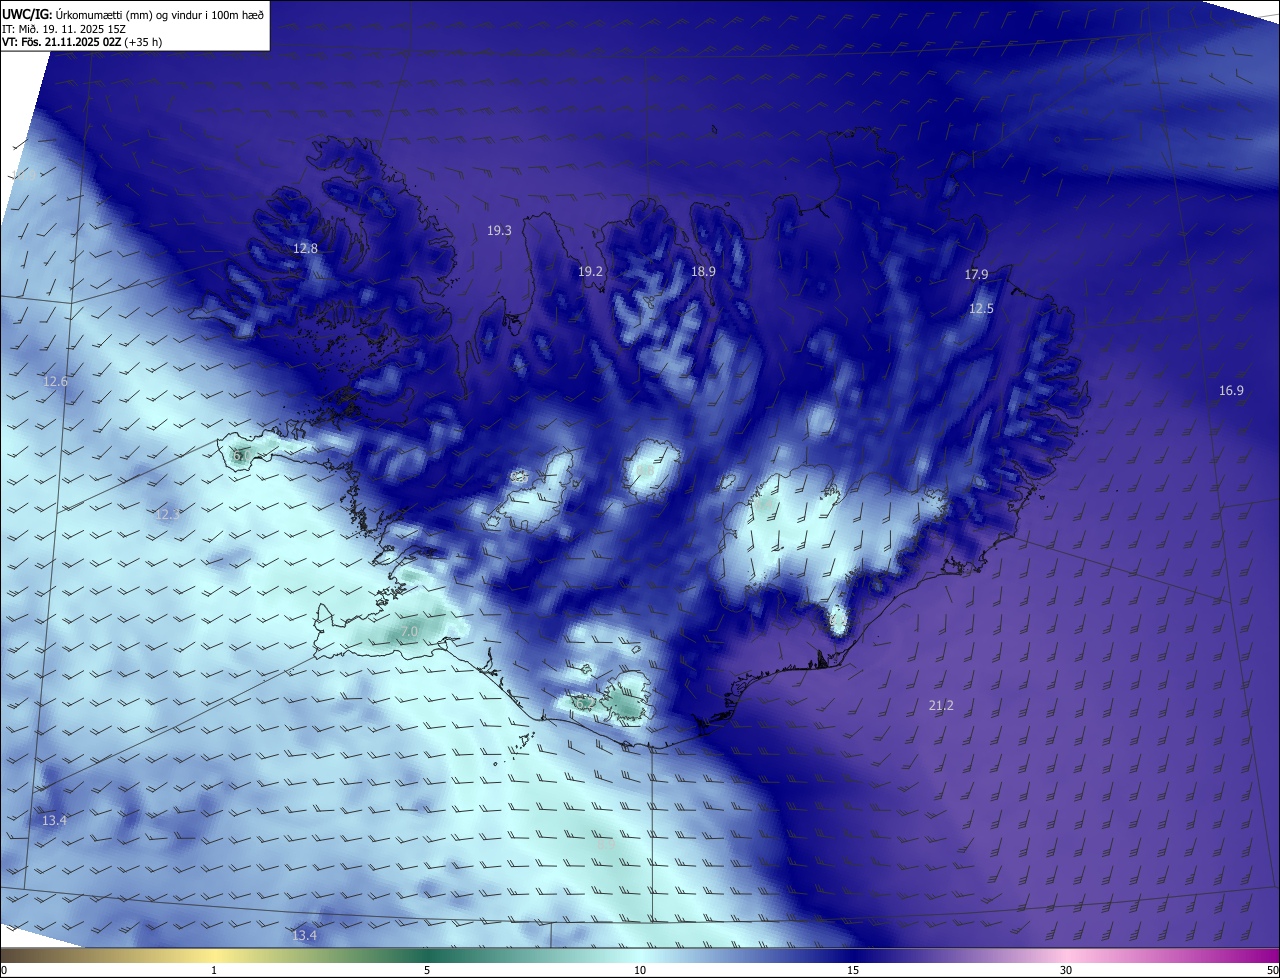Click the '1' tick on the color scale

coord(214,970)
